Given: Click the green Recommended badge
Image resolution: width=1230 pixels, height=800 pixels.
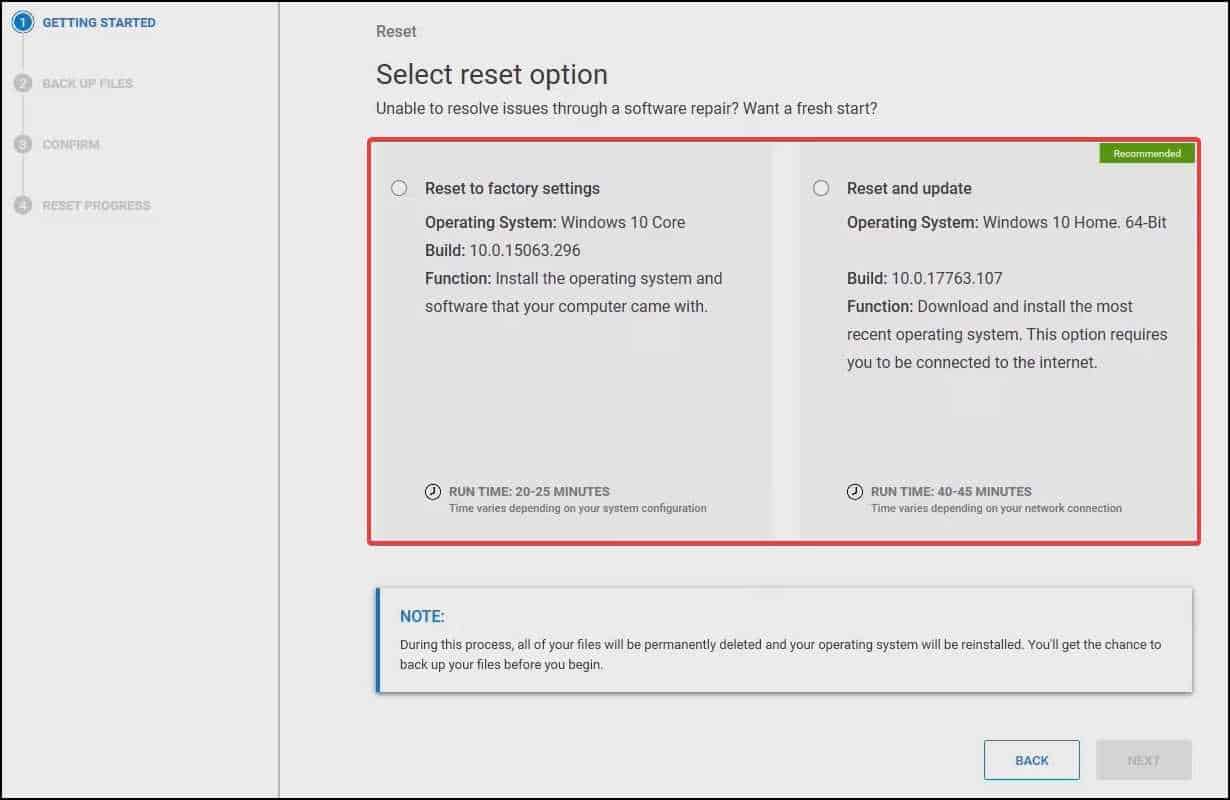Looking at the screenshot, I should [x=1147, y=153].
